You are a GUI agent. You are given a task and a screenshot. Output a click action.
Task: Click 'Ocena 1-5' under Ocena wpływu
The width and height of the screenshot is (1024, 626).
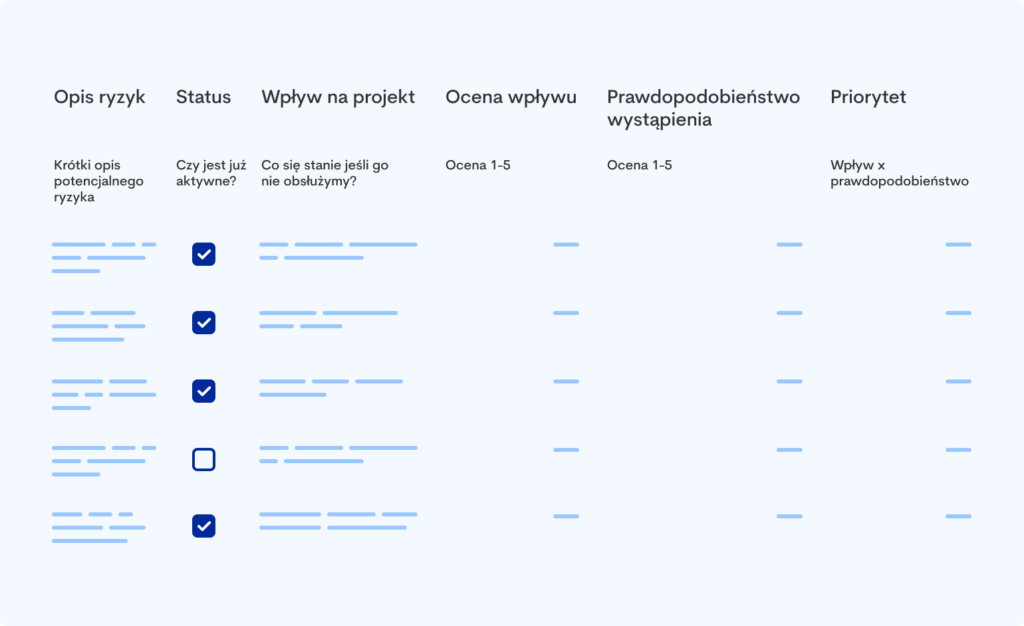(x=478, y=165)
